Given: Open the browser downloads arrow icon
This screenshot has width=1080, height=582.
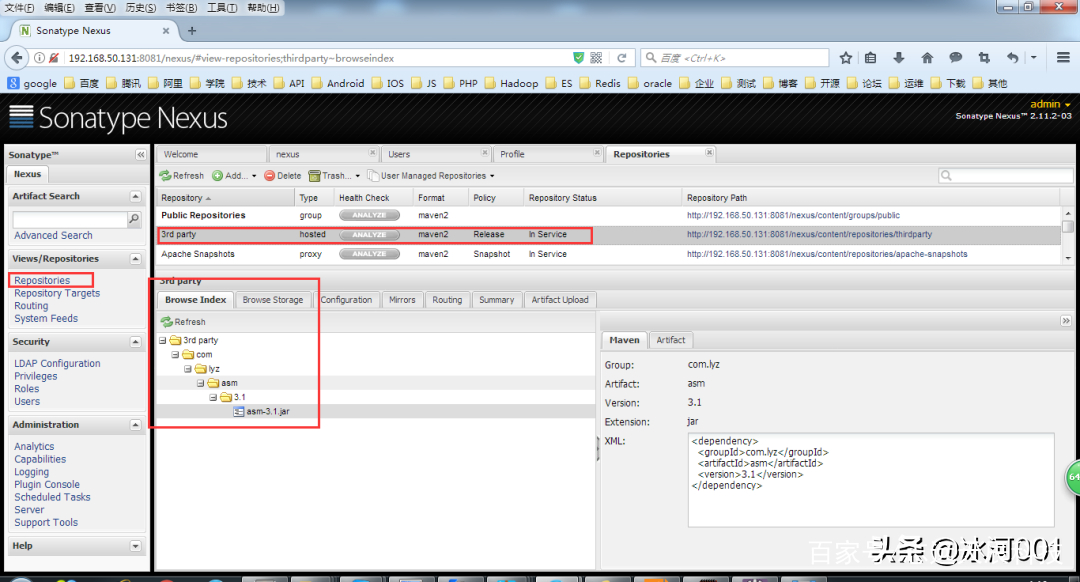Looking at the screenshot, I should coord(898,58).
